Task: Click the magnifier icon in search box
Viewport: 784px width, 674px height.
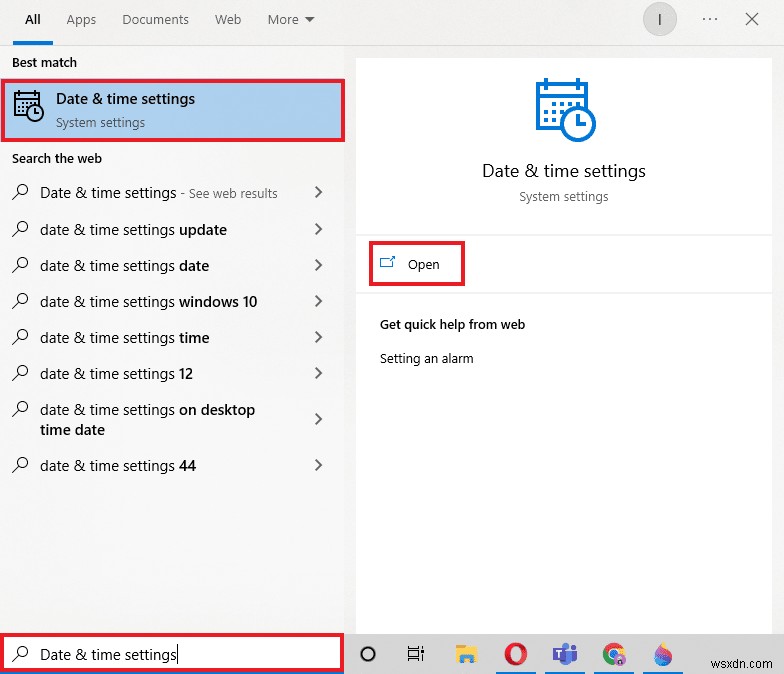Action: click(x=20, y=653)
